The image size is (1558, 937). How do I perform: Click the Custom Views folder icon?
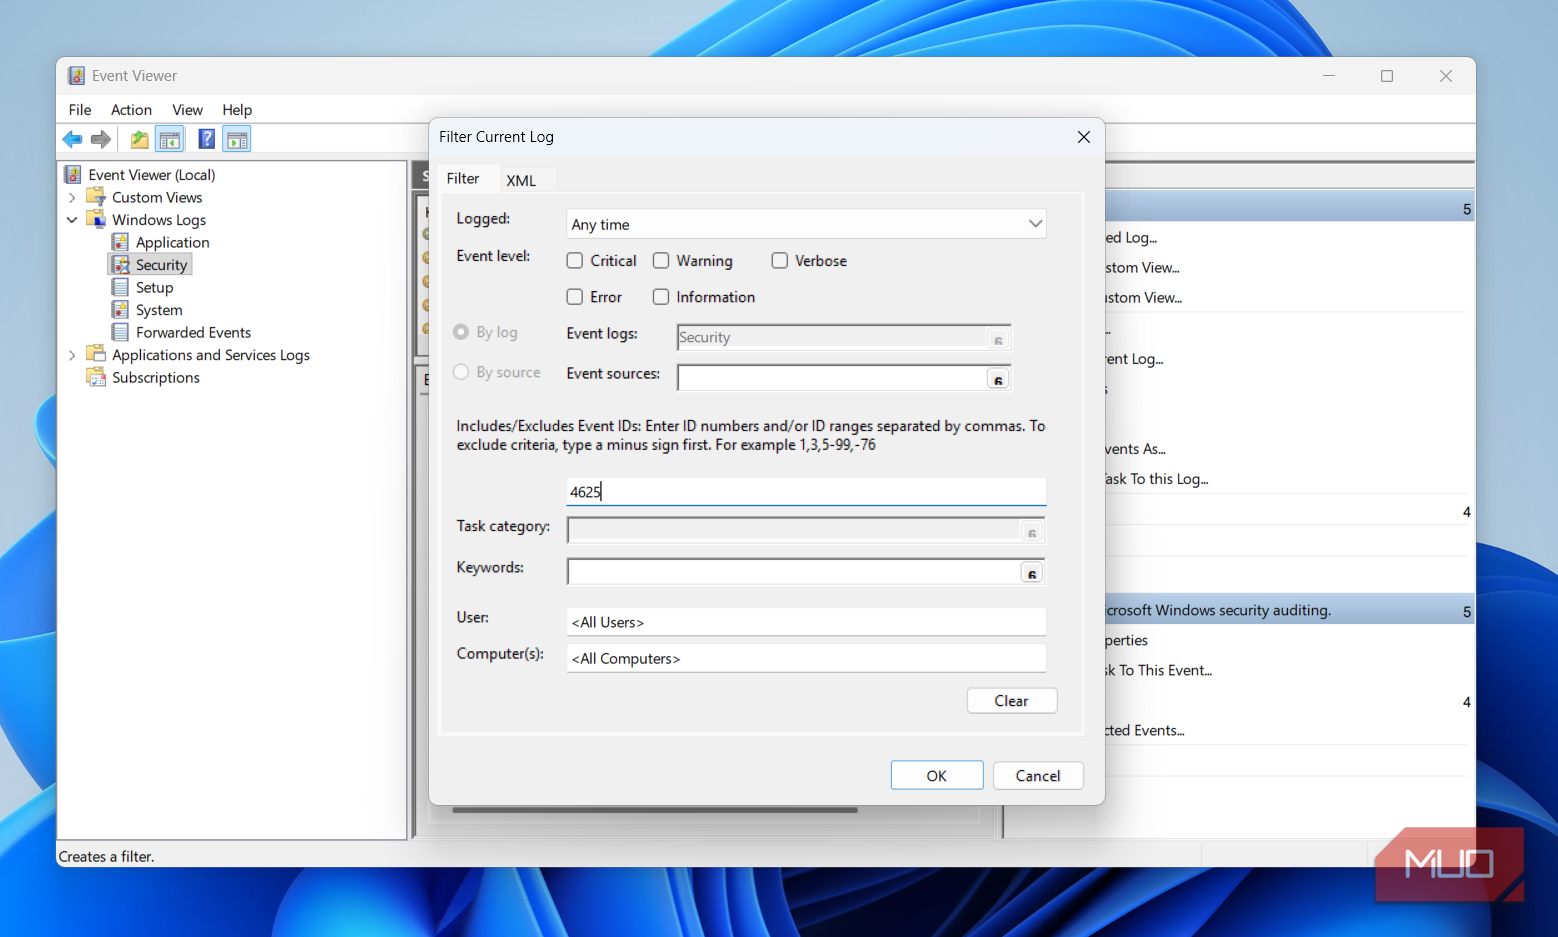click(96, 197)
